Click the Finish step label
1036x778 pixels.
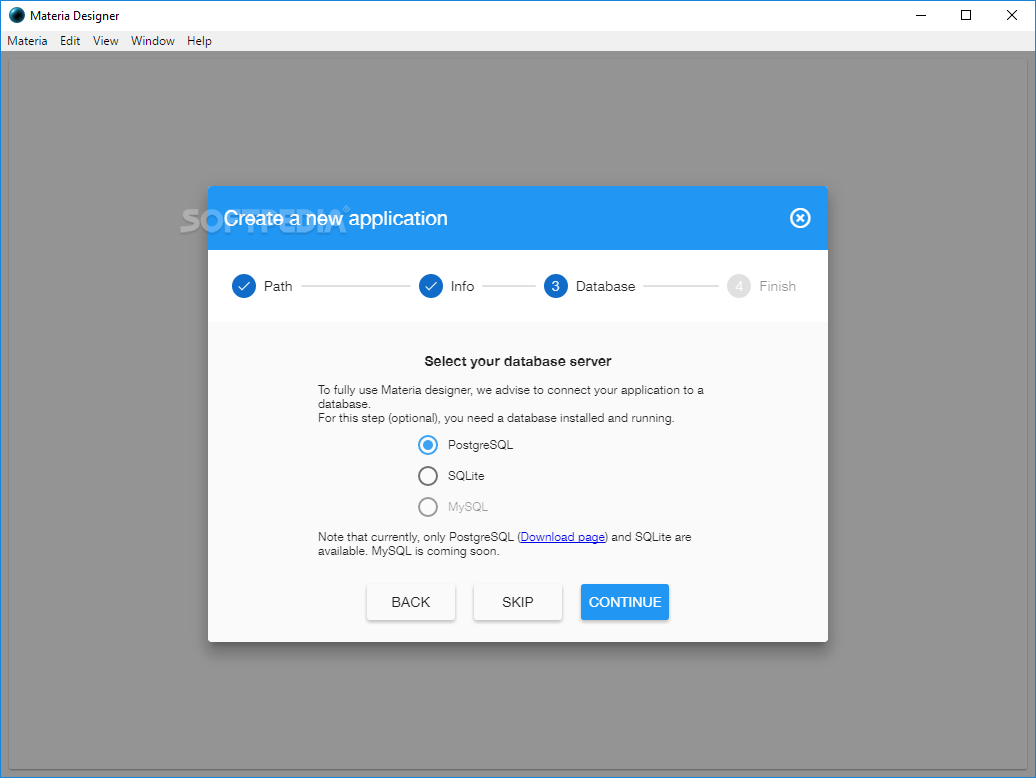pos(778,286)
